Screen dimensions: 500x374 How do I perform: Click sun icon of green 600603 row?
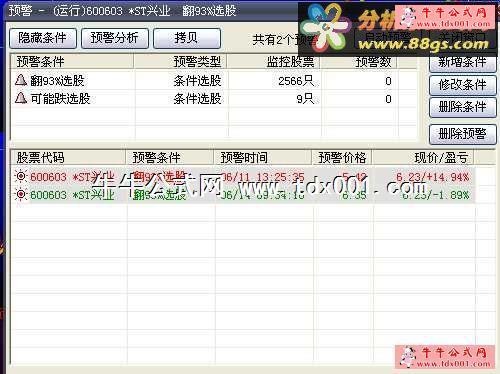(21, 194)
